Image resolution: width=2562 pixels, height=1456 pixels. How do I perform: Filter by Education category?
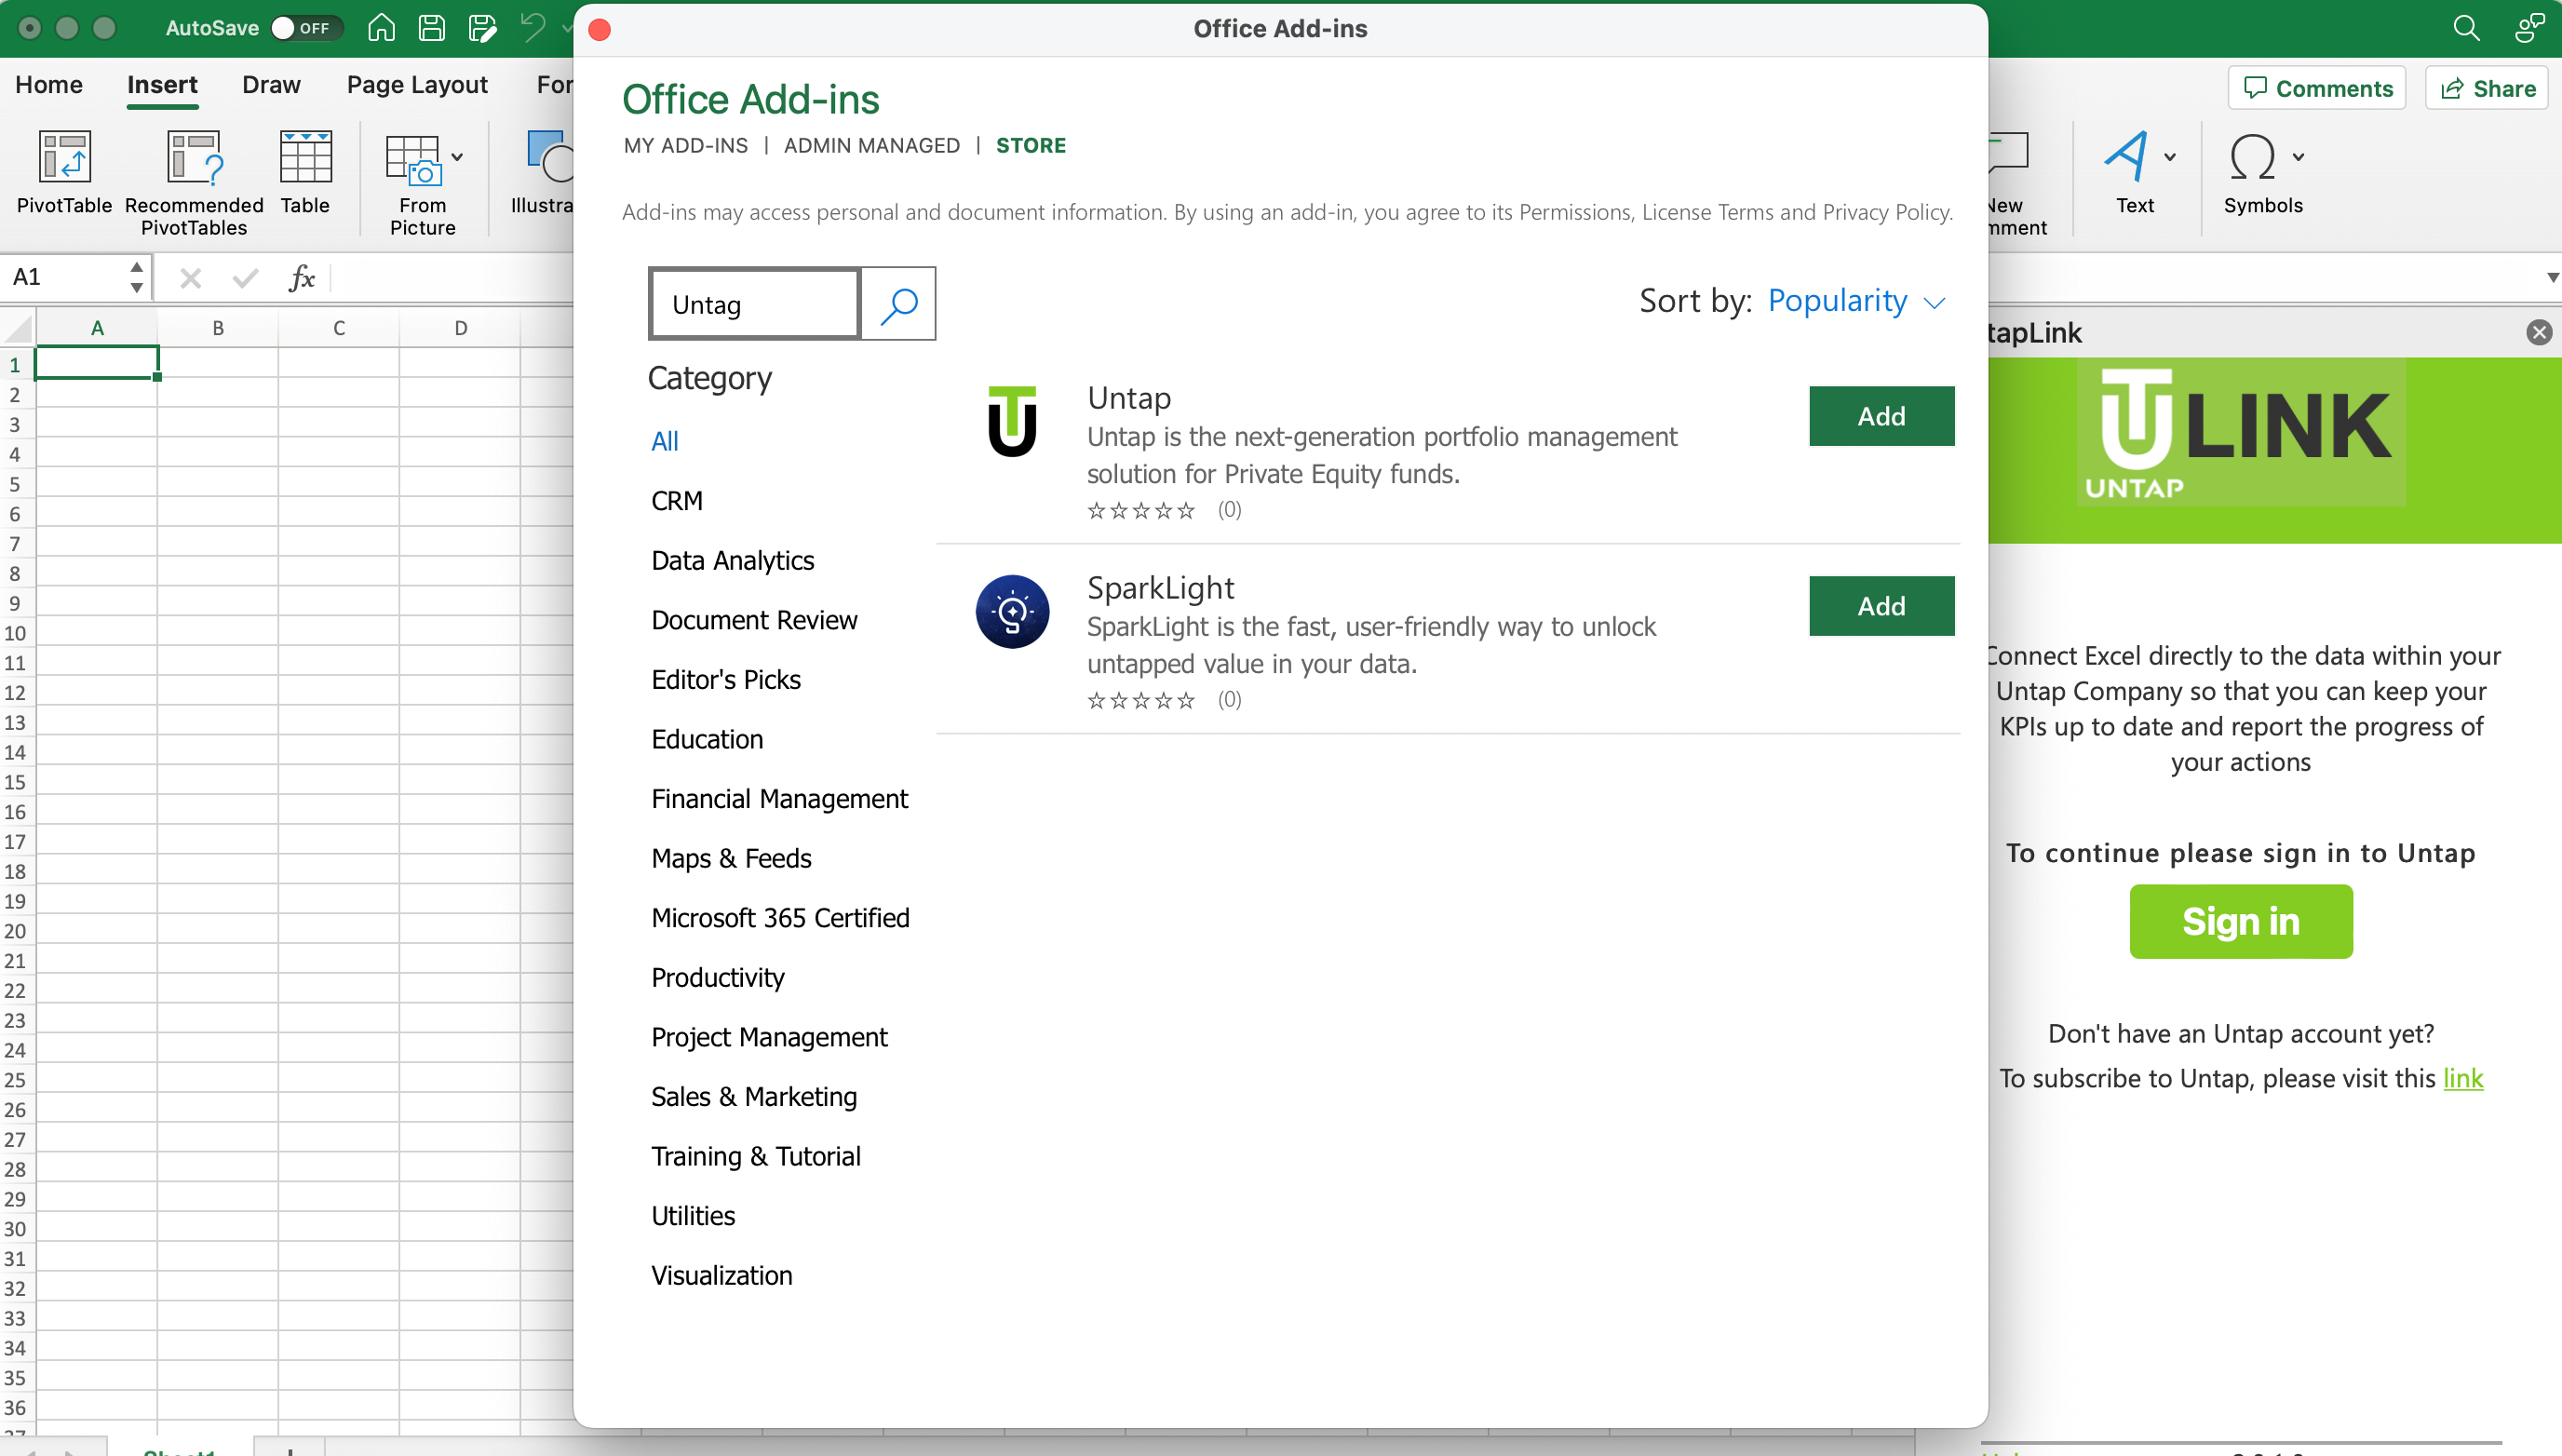[x=707, y=739]
